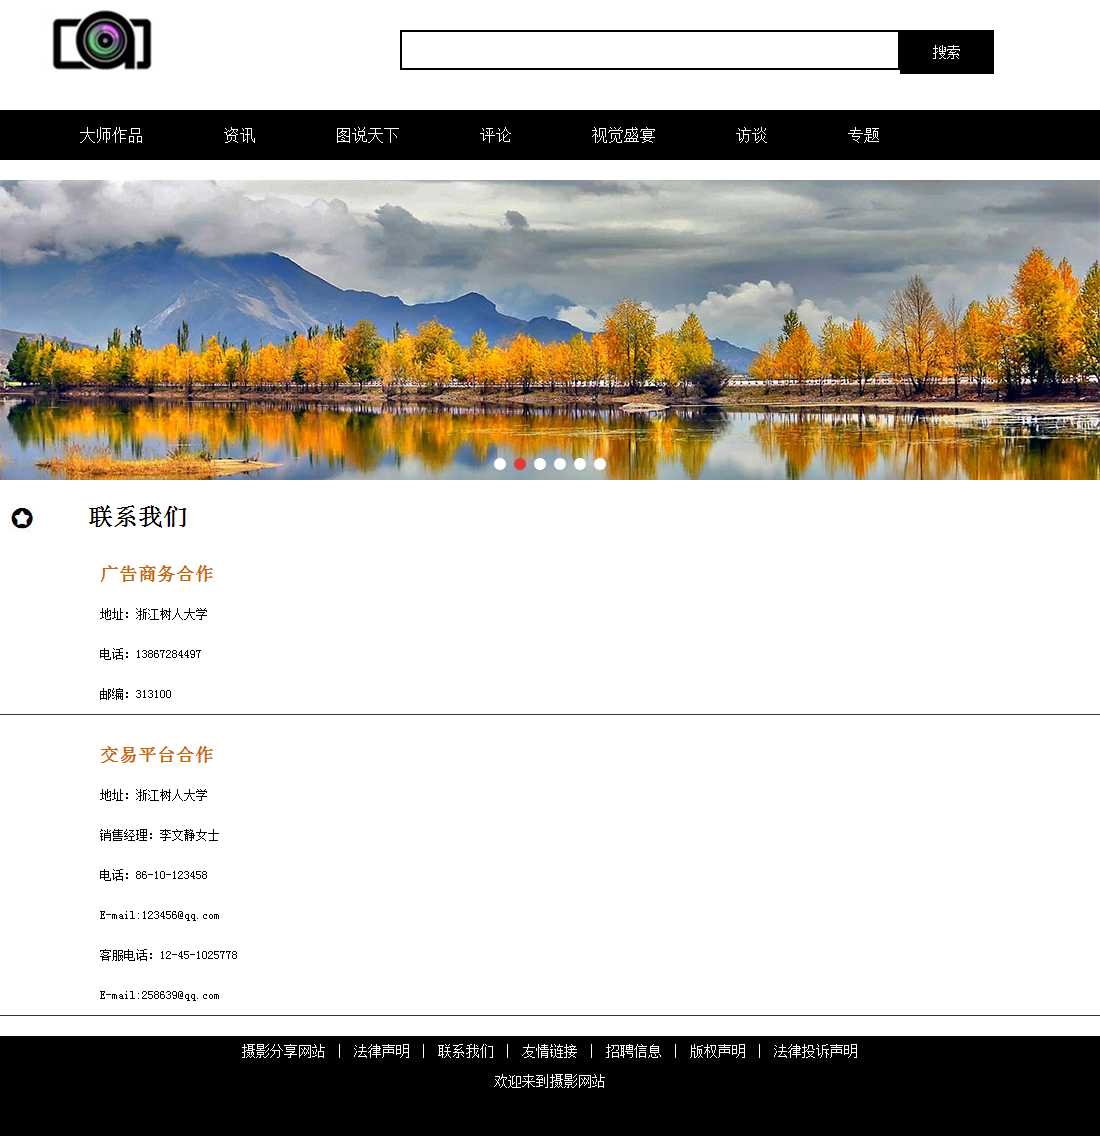This screenshot has width=1100, height=1136.
Task: Choose 专题 in the top menu
Action: [x=863, y=135]
